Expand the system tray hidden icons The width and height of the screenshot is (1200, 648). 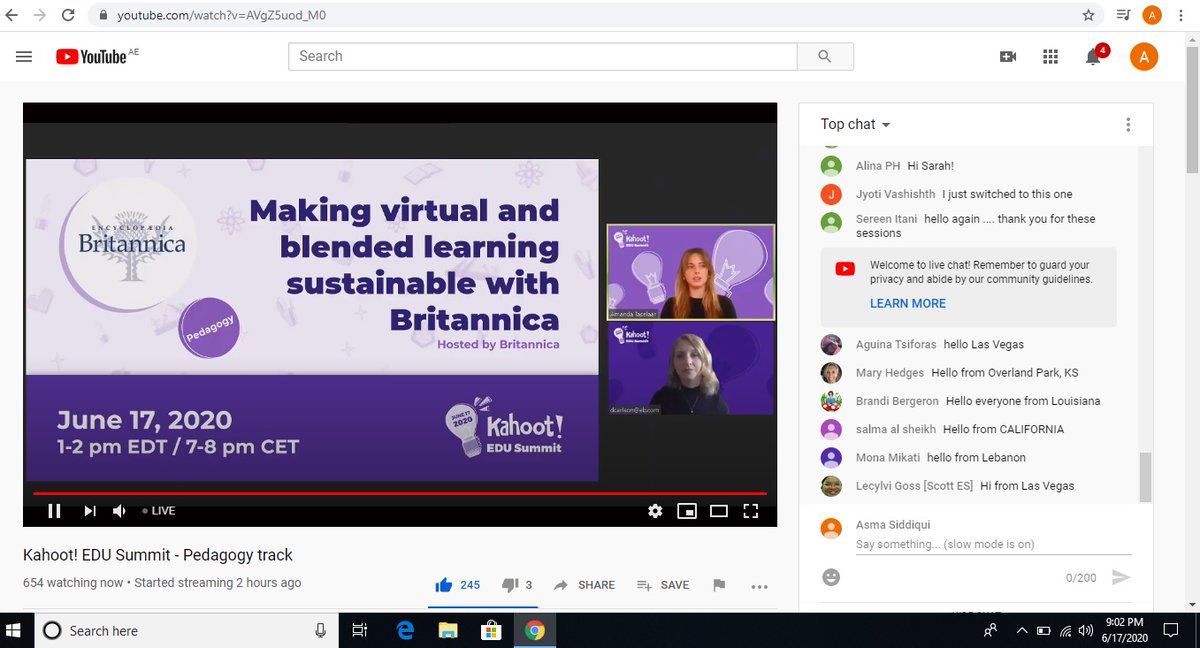tap(1021, 630)
